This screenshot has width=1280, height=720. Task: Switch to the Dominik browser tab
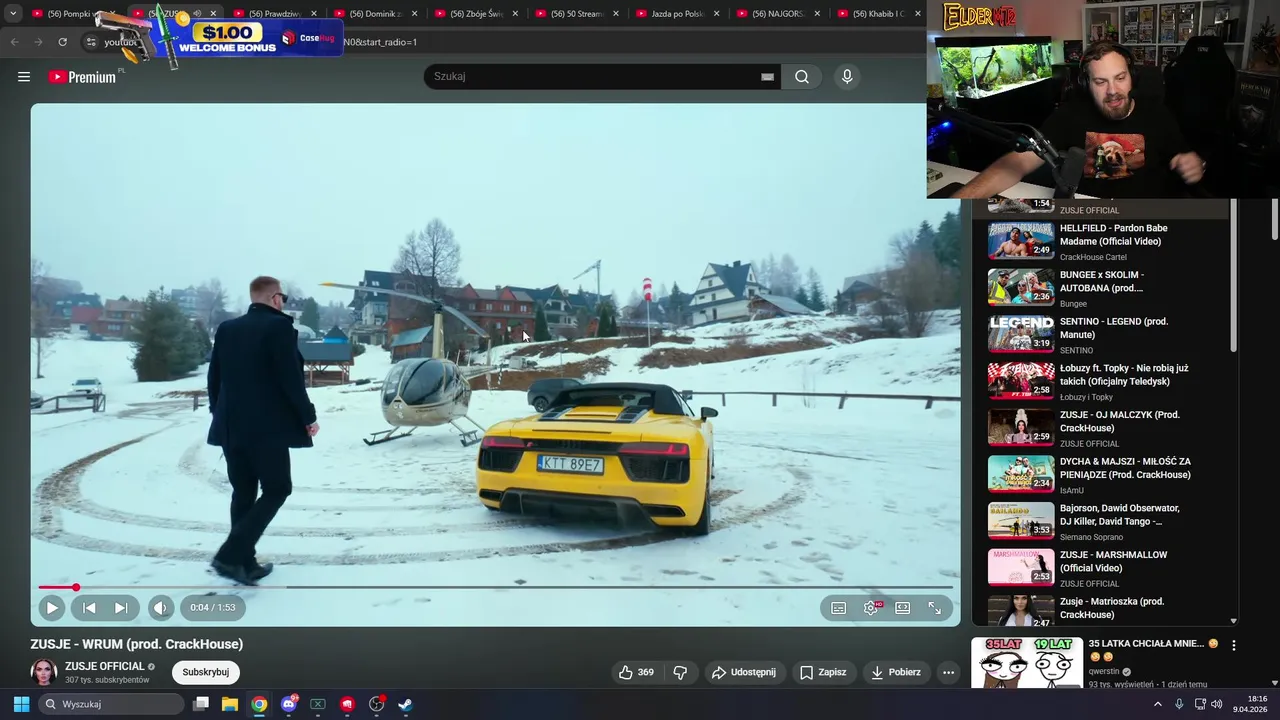(x=376, y=13)
